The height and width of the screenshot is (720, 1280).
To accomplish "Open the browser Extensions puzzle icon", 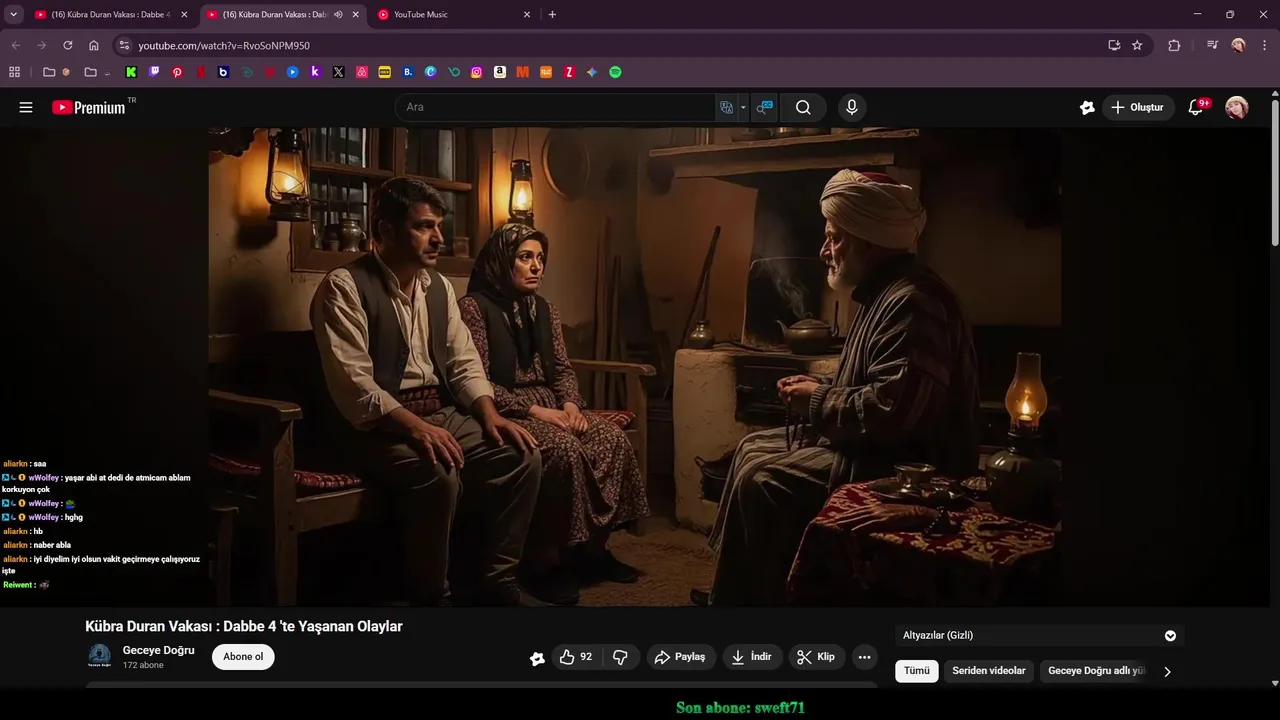I will pos(1174,45).
